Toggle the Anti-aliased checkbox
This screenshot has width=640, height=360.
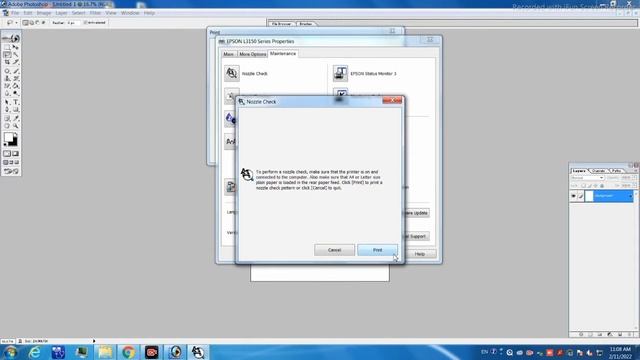click(x=85, y=22)
